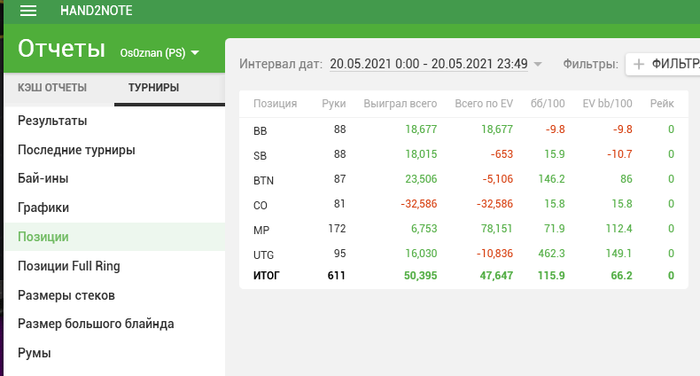Switch to the КЭШ ОТЧЕТЫ tab
This screenshot has height=376, width=700.
click(52, 88)
